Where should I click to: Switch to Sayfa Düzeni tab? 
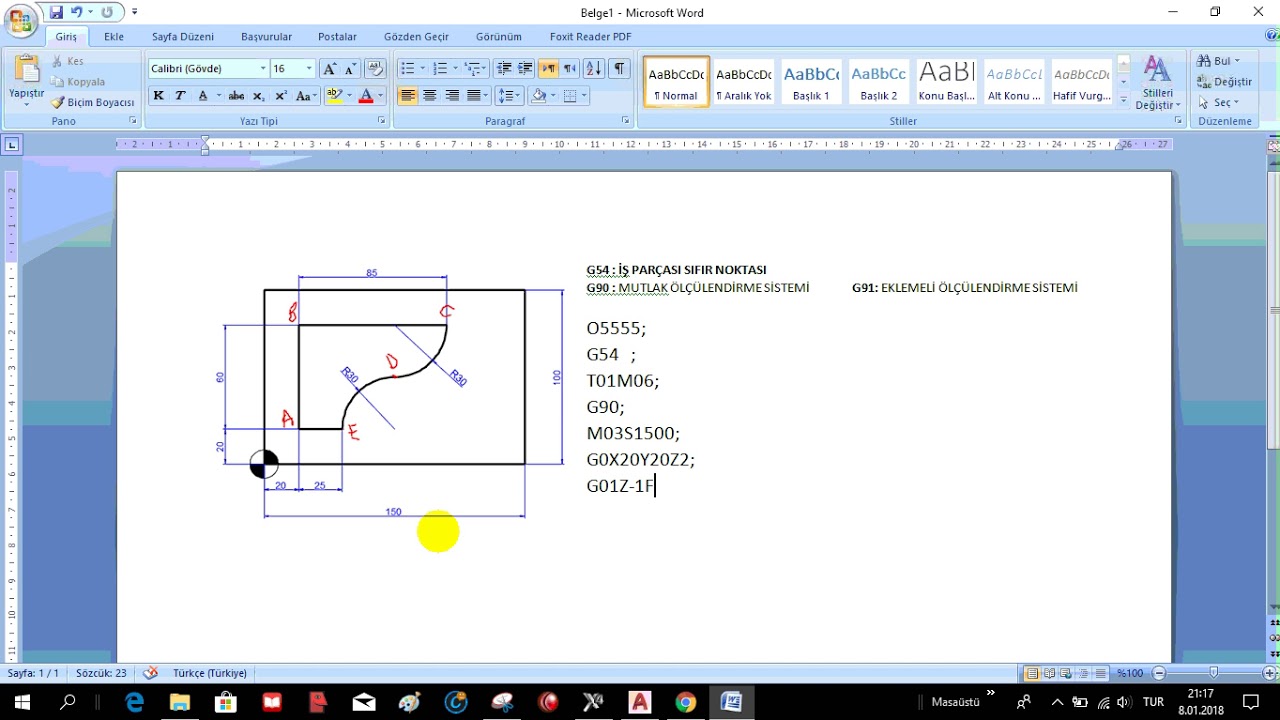[183, 37]
